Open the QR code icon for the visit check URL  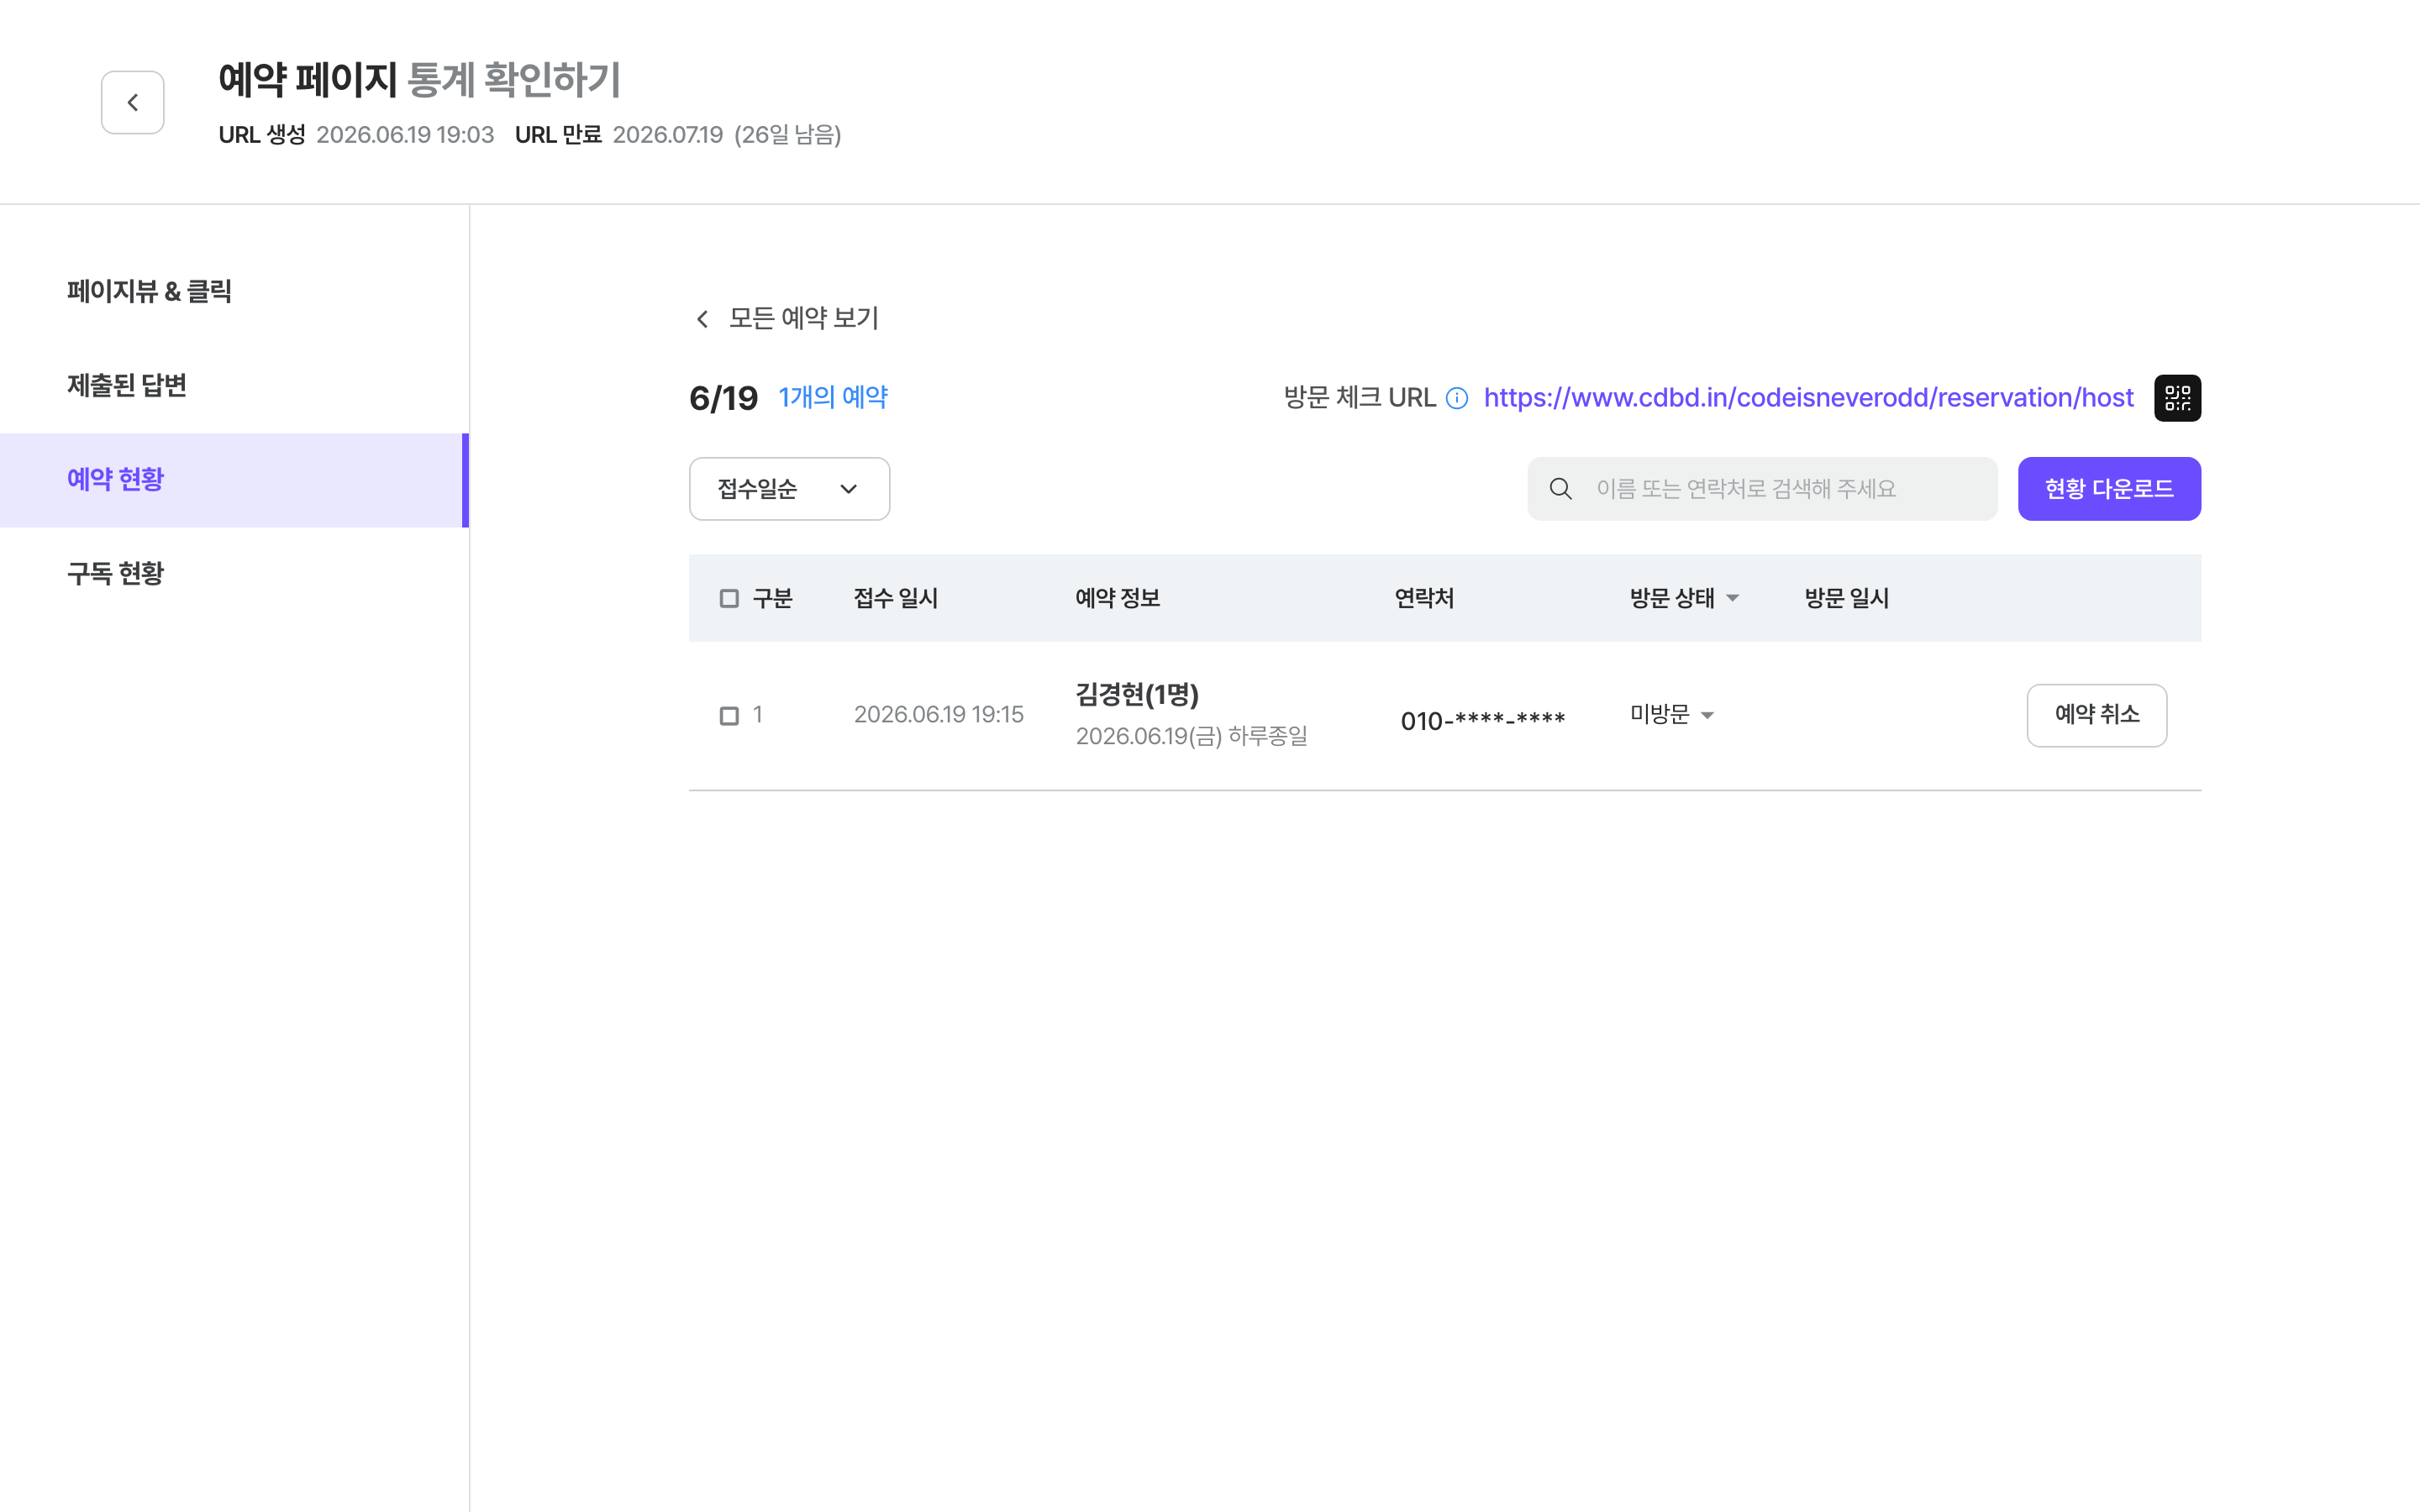2177,398
